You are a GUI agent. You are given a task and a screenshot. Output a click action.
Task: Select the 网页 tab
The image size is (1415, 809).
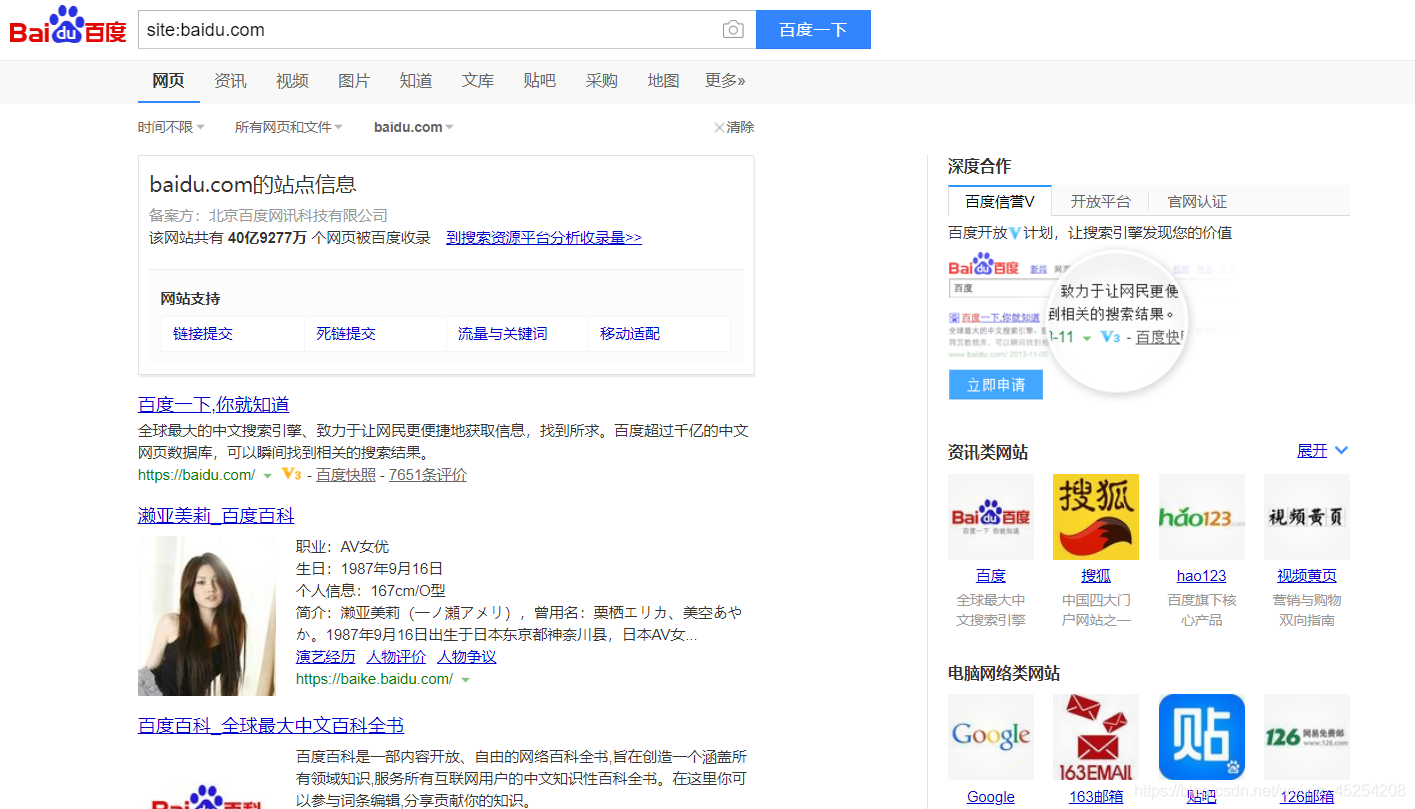pyautogui.click(x=168, y=81)
